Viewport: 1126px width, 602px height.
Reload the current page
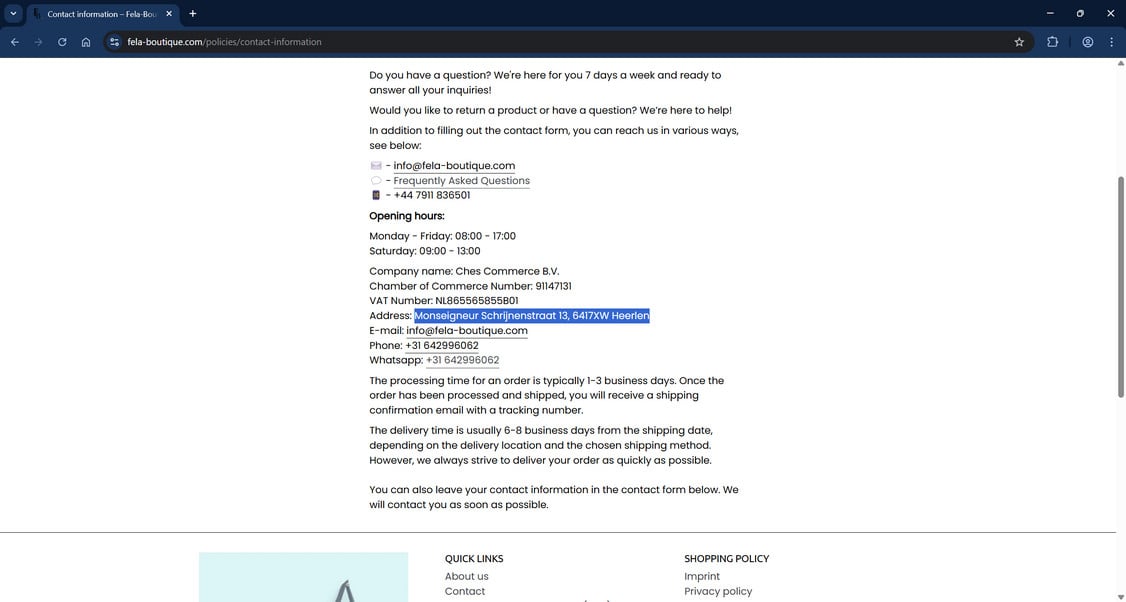(x=62, y=42)
